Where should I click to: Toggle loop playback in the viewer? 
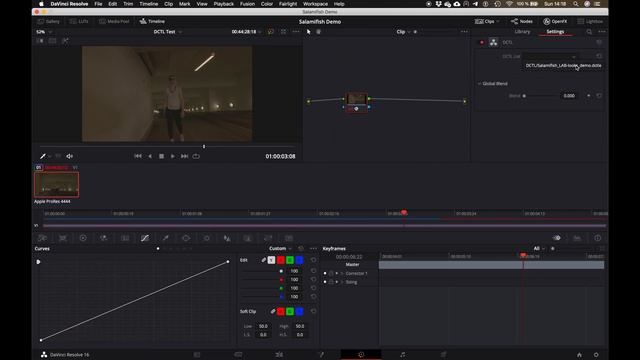pyautogui.click(x=196, y=156)
